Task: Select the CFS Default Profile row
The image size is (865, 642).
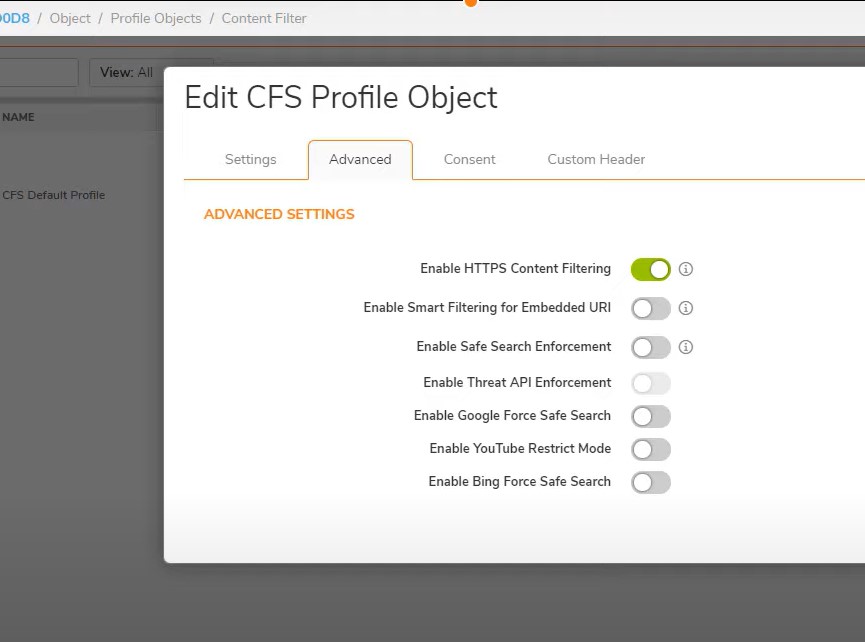Action: (53, 195)
